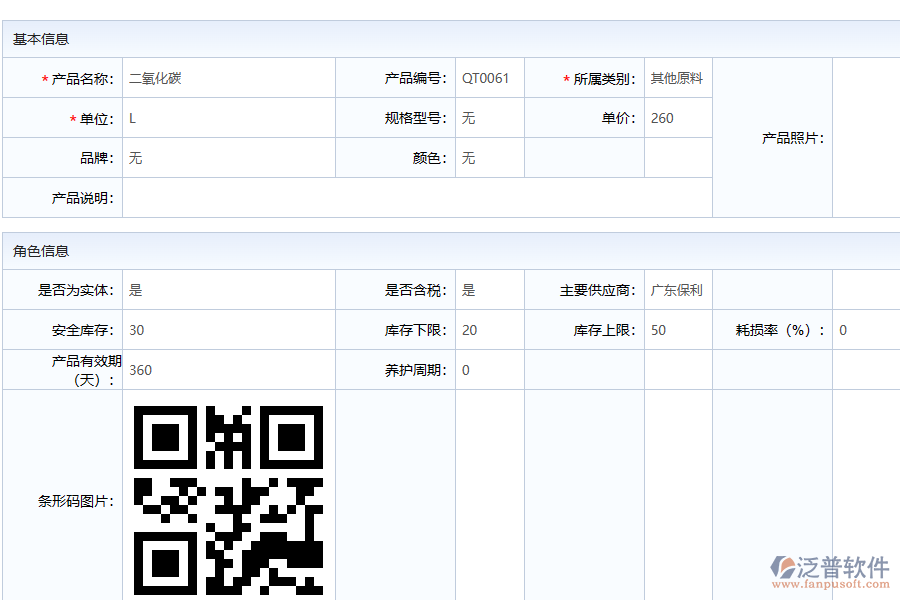Click the 产品有效期 value 360

click(x=141, y=370)
